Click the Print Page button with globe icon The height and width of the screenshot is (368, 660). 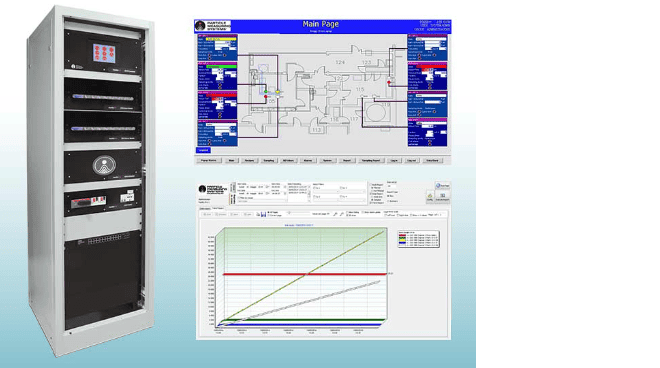442,185
